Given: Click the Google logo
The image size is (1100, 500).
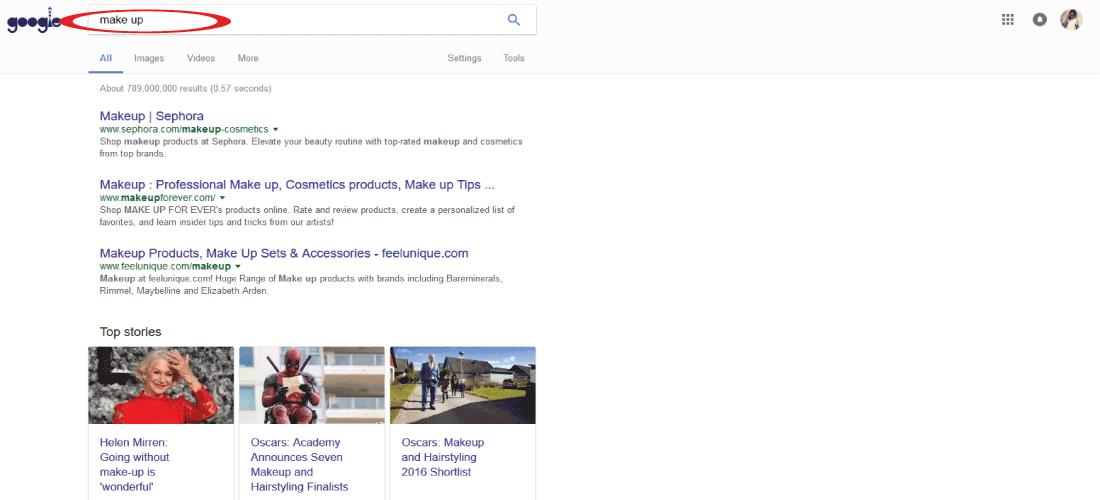Looking at the screenshot, I should (x=34, y=20).
